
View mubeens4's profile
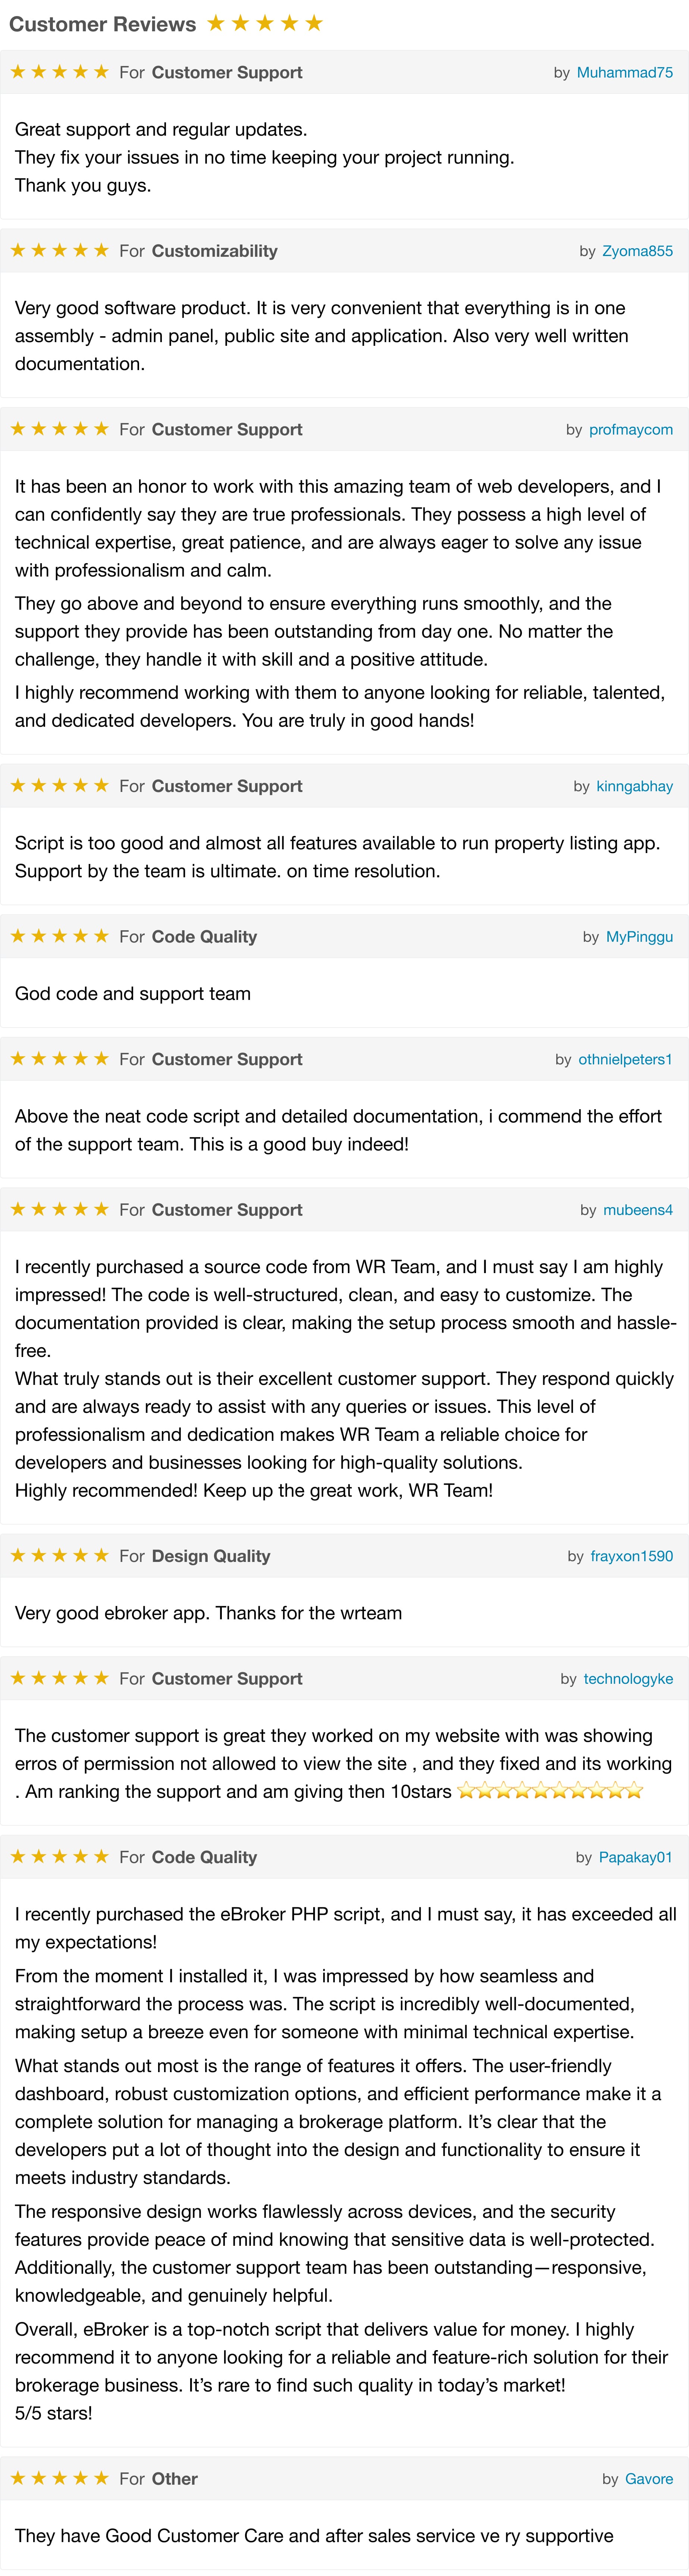(638, 1210)
